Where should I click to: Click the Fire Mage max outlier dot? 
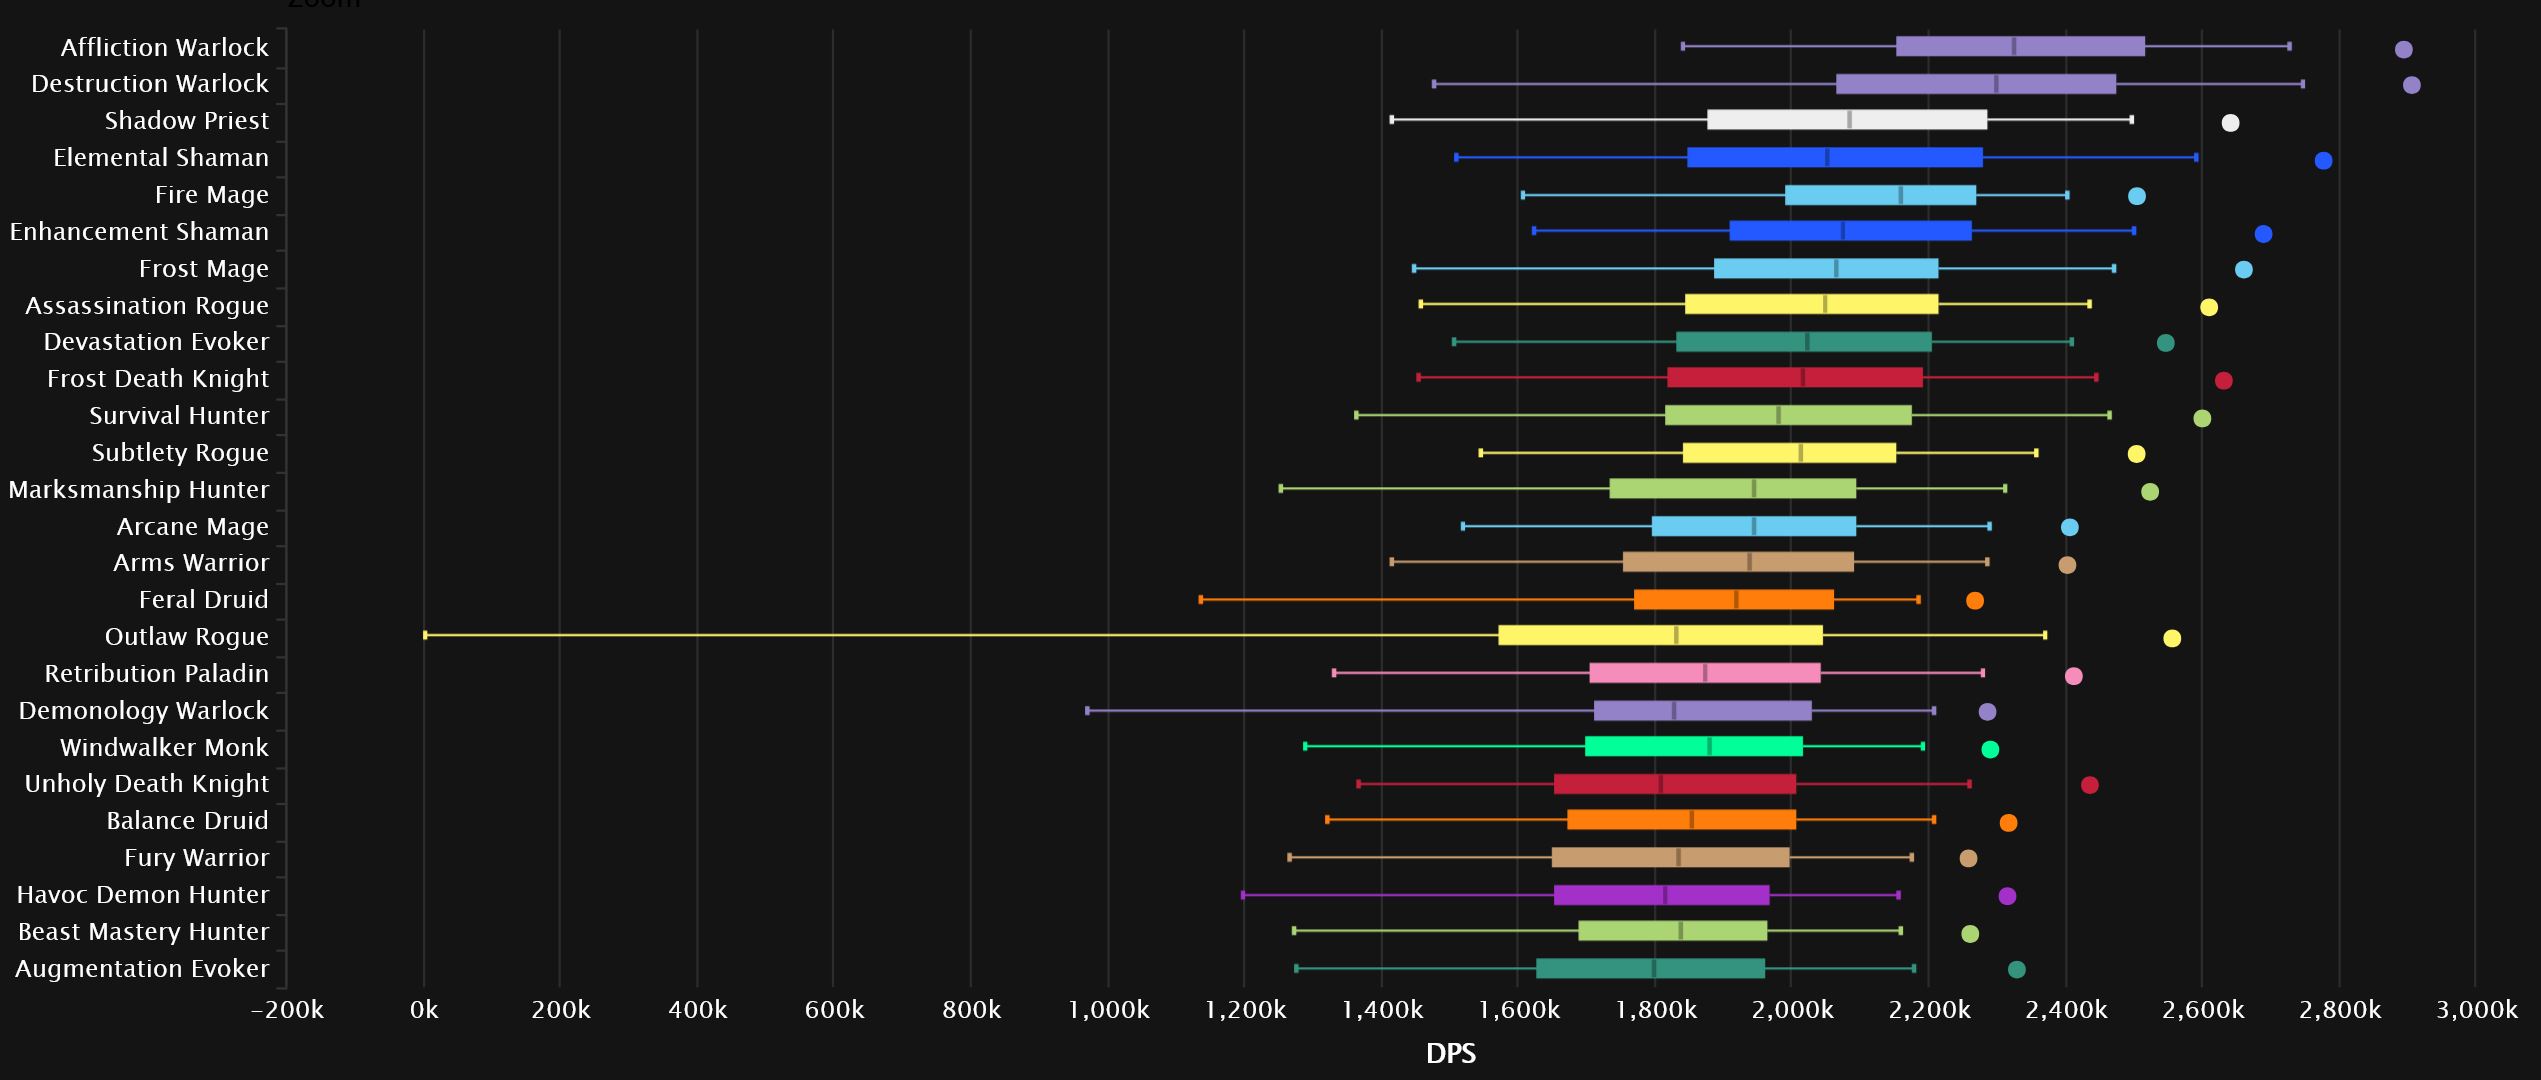[x=2136, y=196]
